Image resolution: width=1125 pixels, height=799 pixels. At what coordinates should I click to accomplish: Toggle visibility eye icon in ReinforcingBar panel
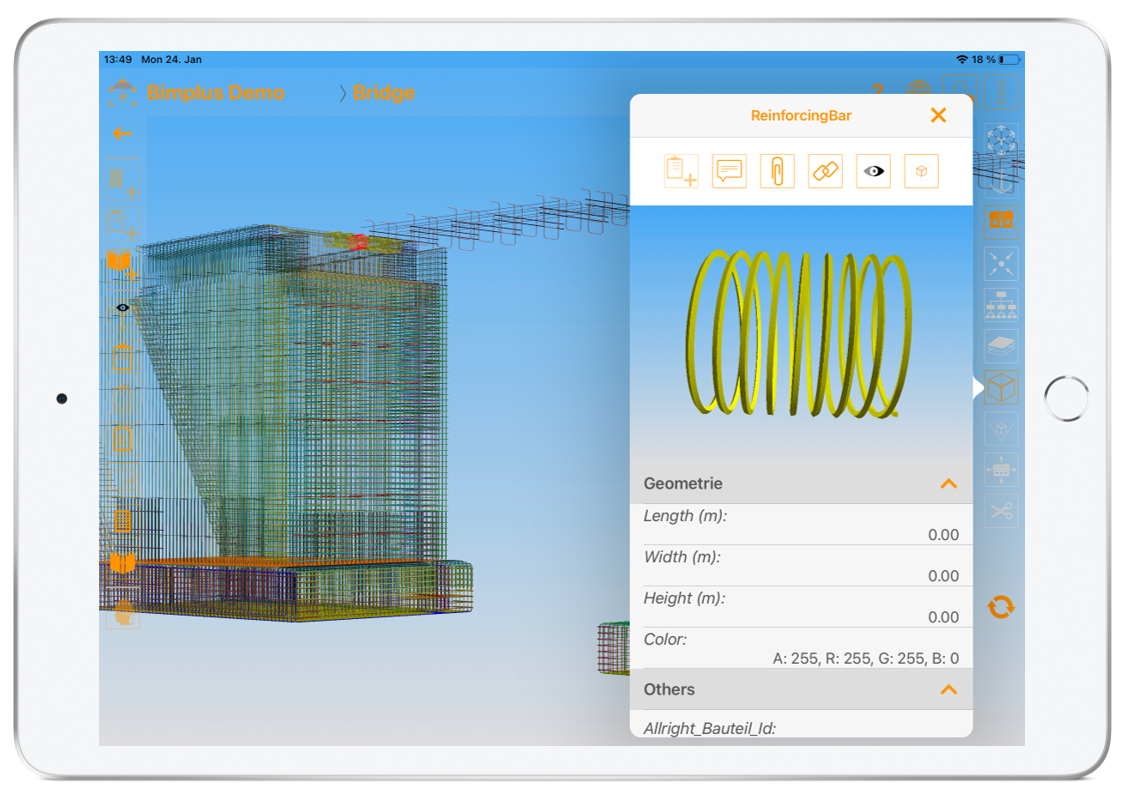(873, 171)
